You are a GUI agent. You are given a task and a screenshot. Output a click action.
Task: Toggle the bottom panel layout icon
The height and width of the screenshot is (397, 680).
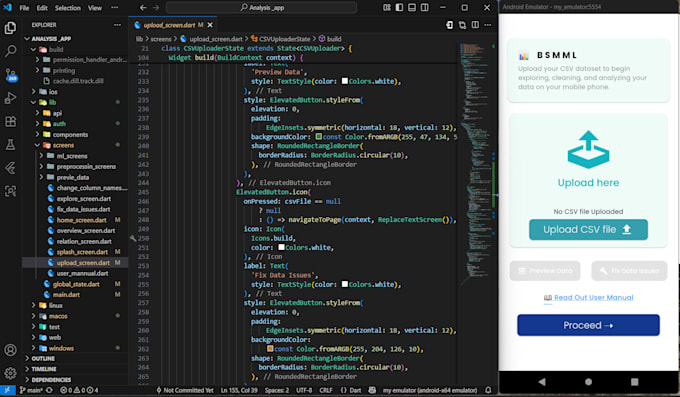[x=412, y=7]
